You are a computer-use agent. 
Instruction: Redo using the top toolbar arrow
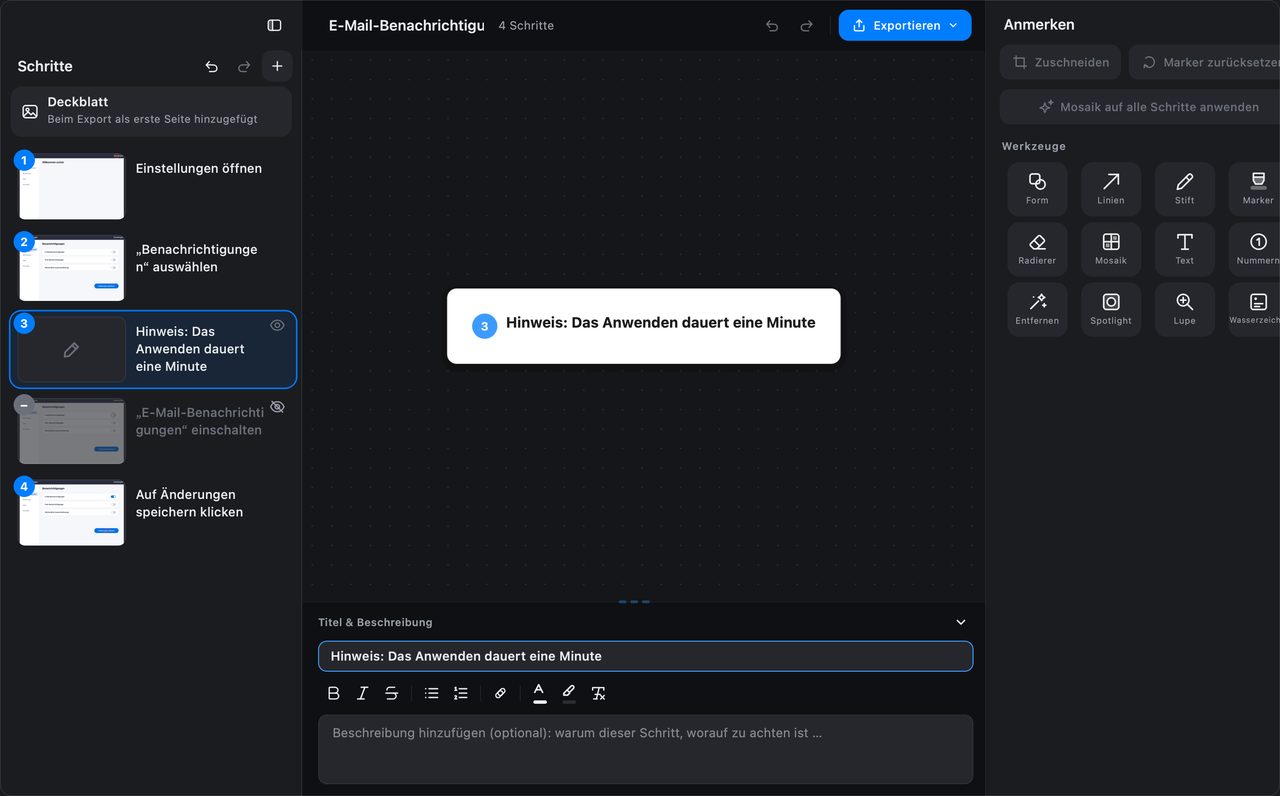[806, 26]
